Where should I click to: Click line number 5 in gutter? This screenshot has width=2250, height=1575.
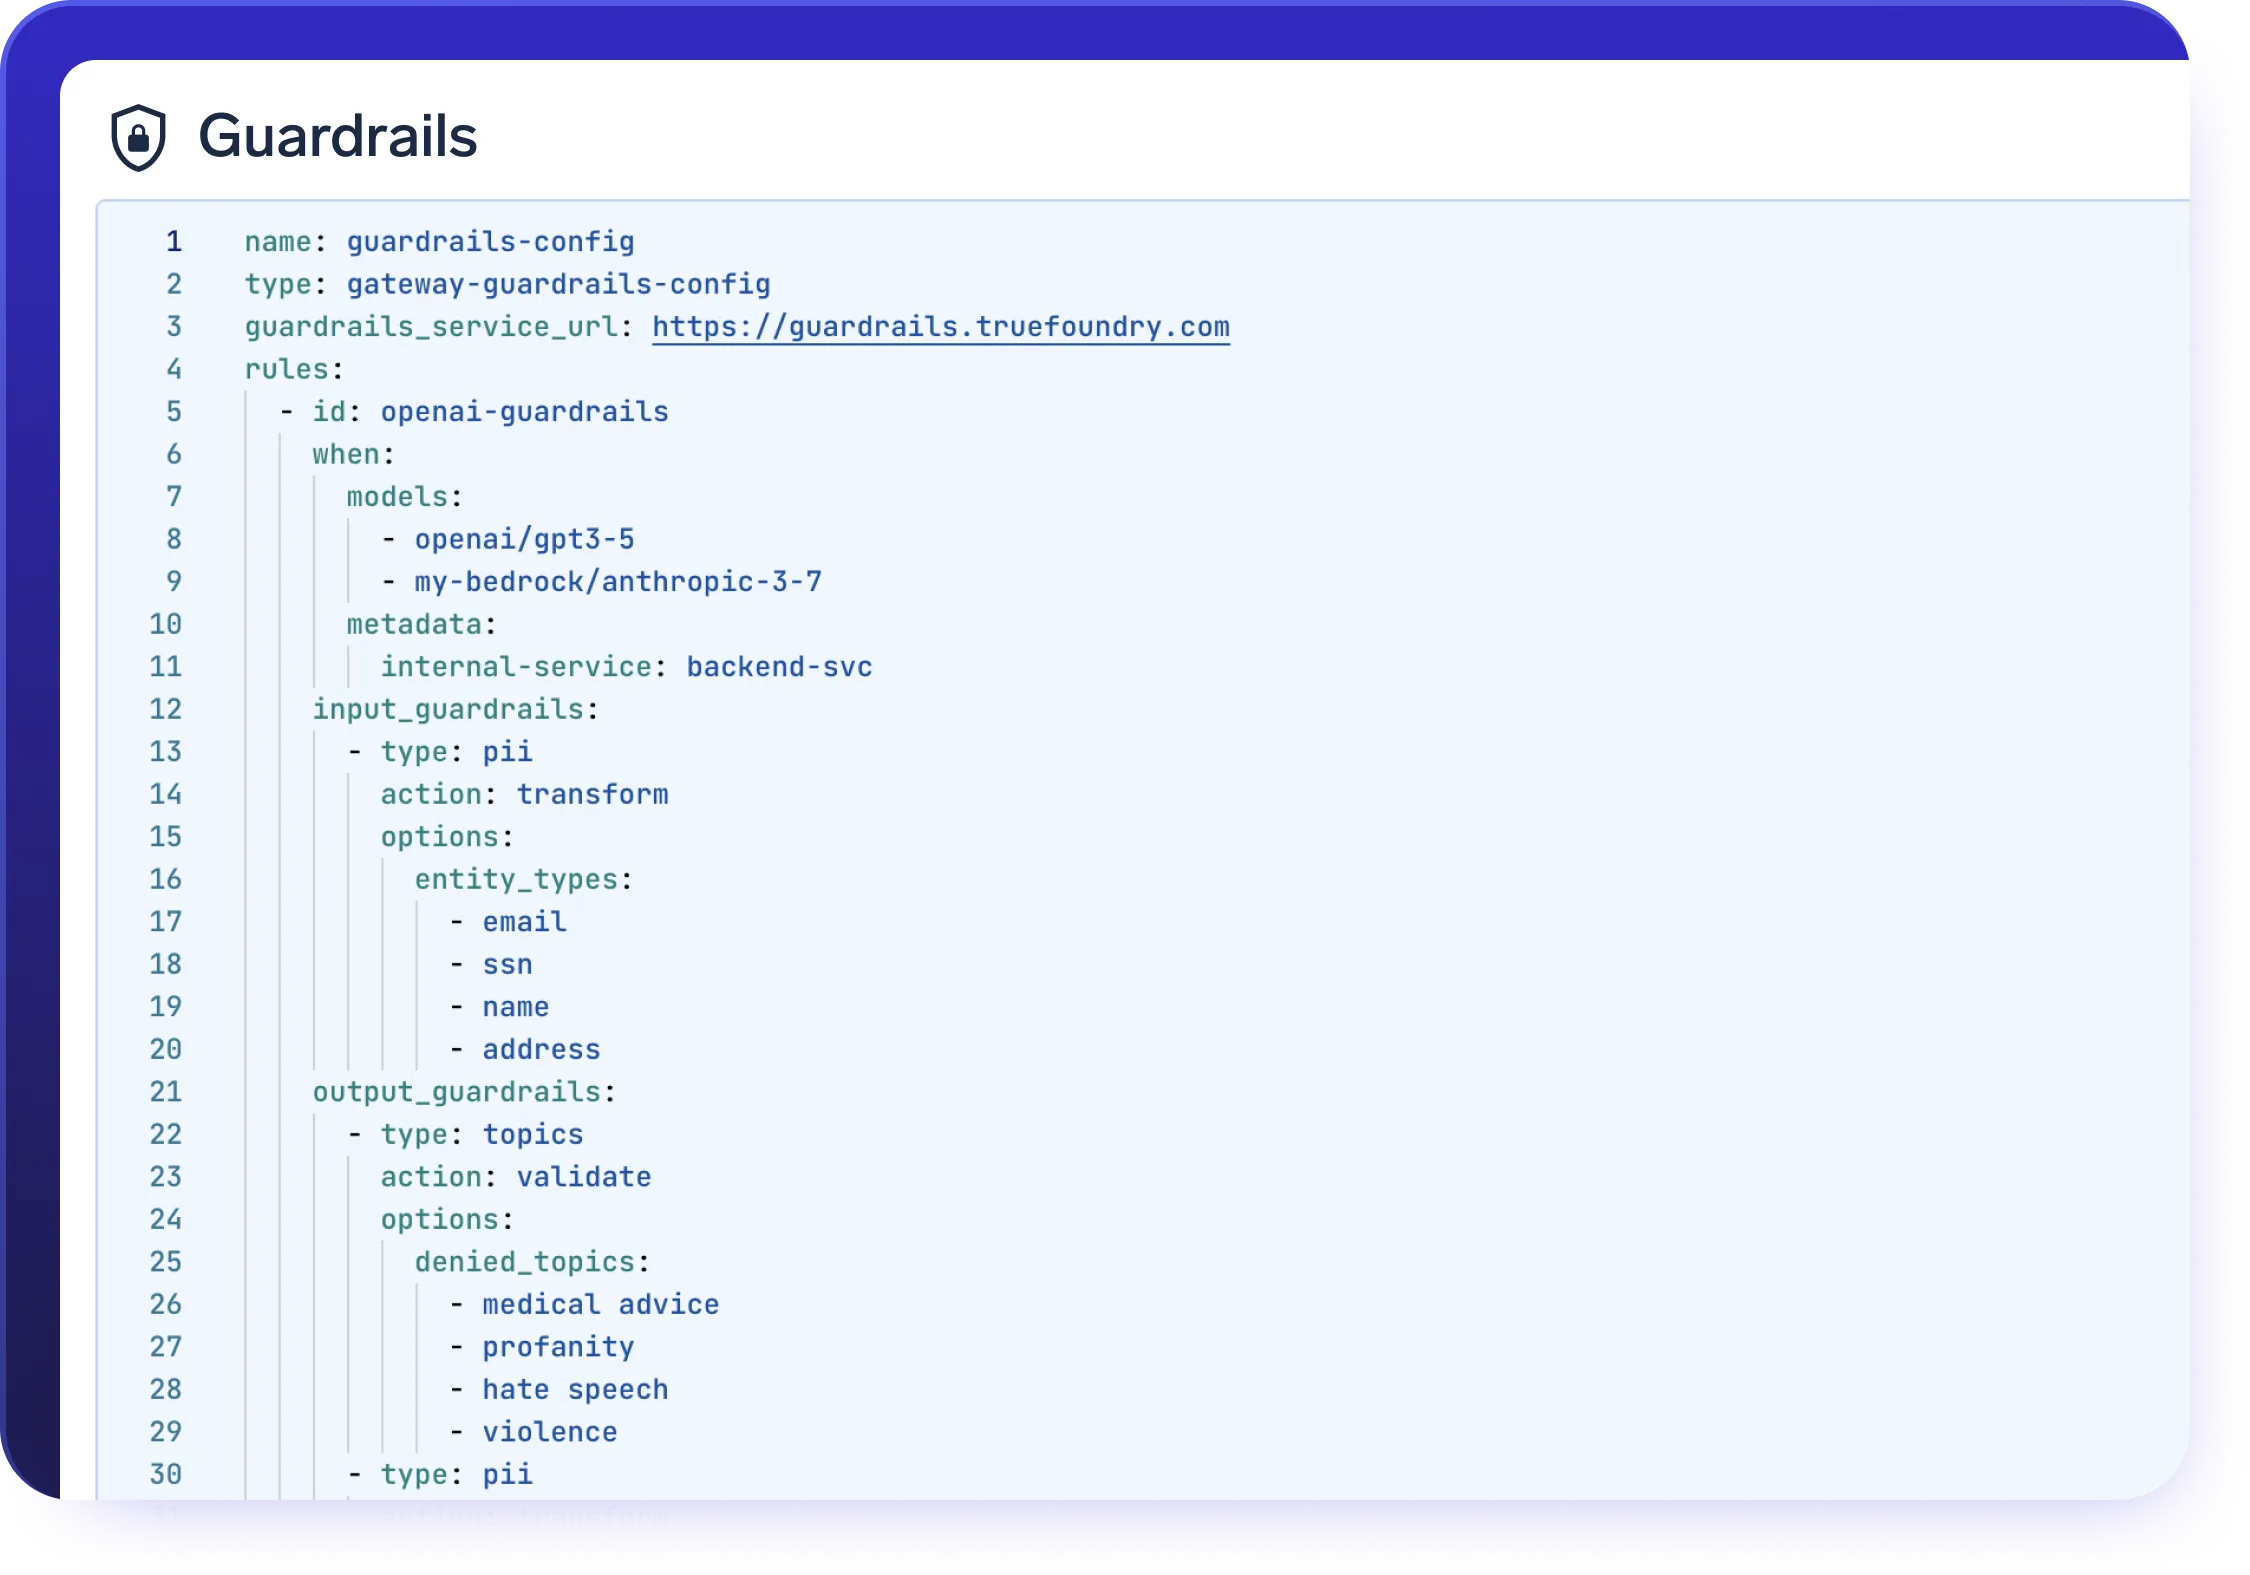coord(174,412)
